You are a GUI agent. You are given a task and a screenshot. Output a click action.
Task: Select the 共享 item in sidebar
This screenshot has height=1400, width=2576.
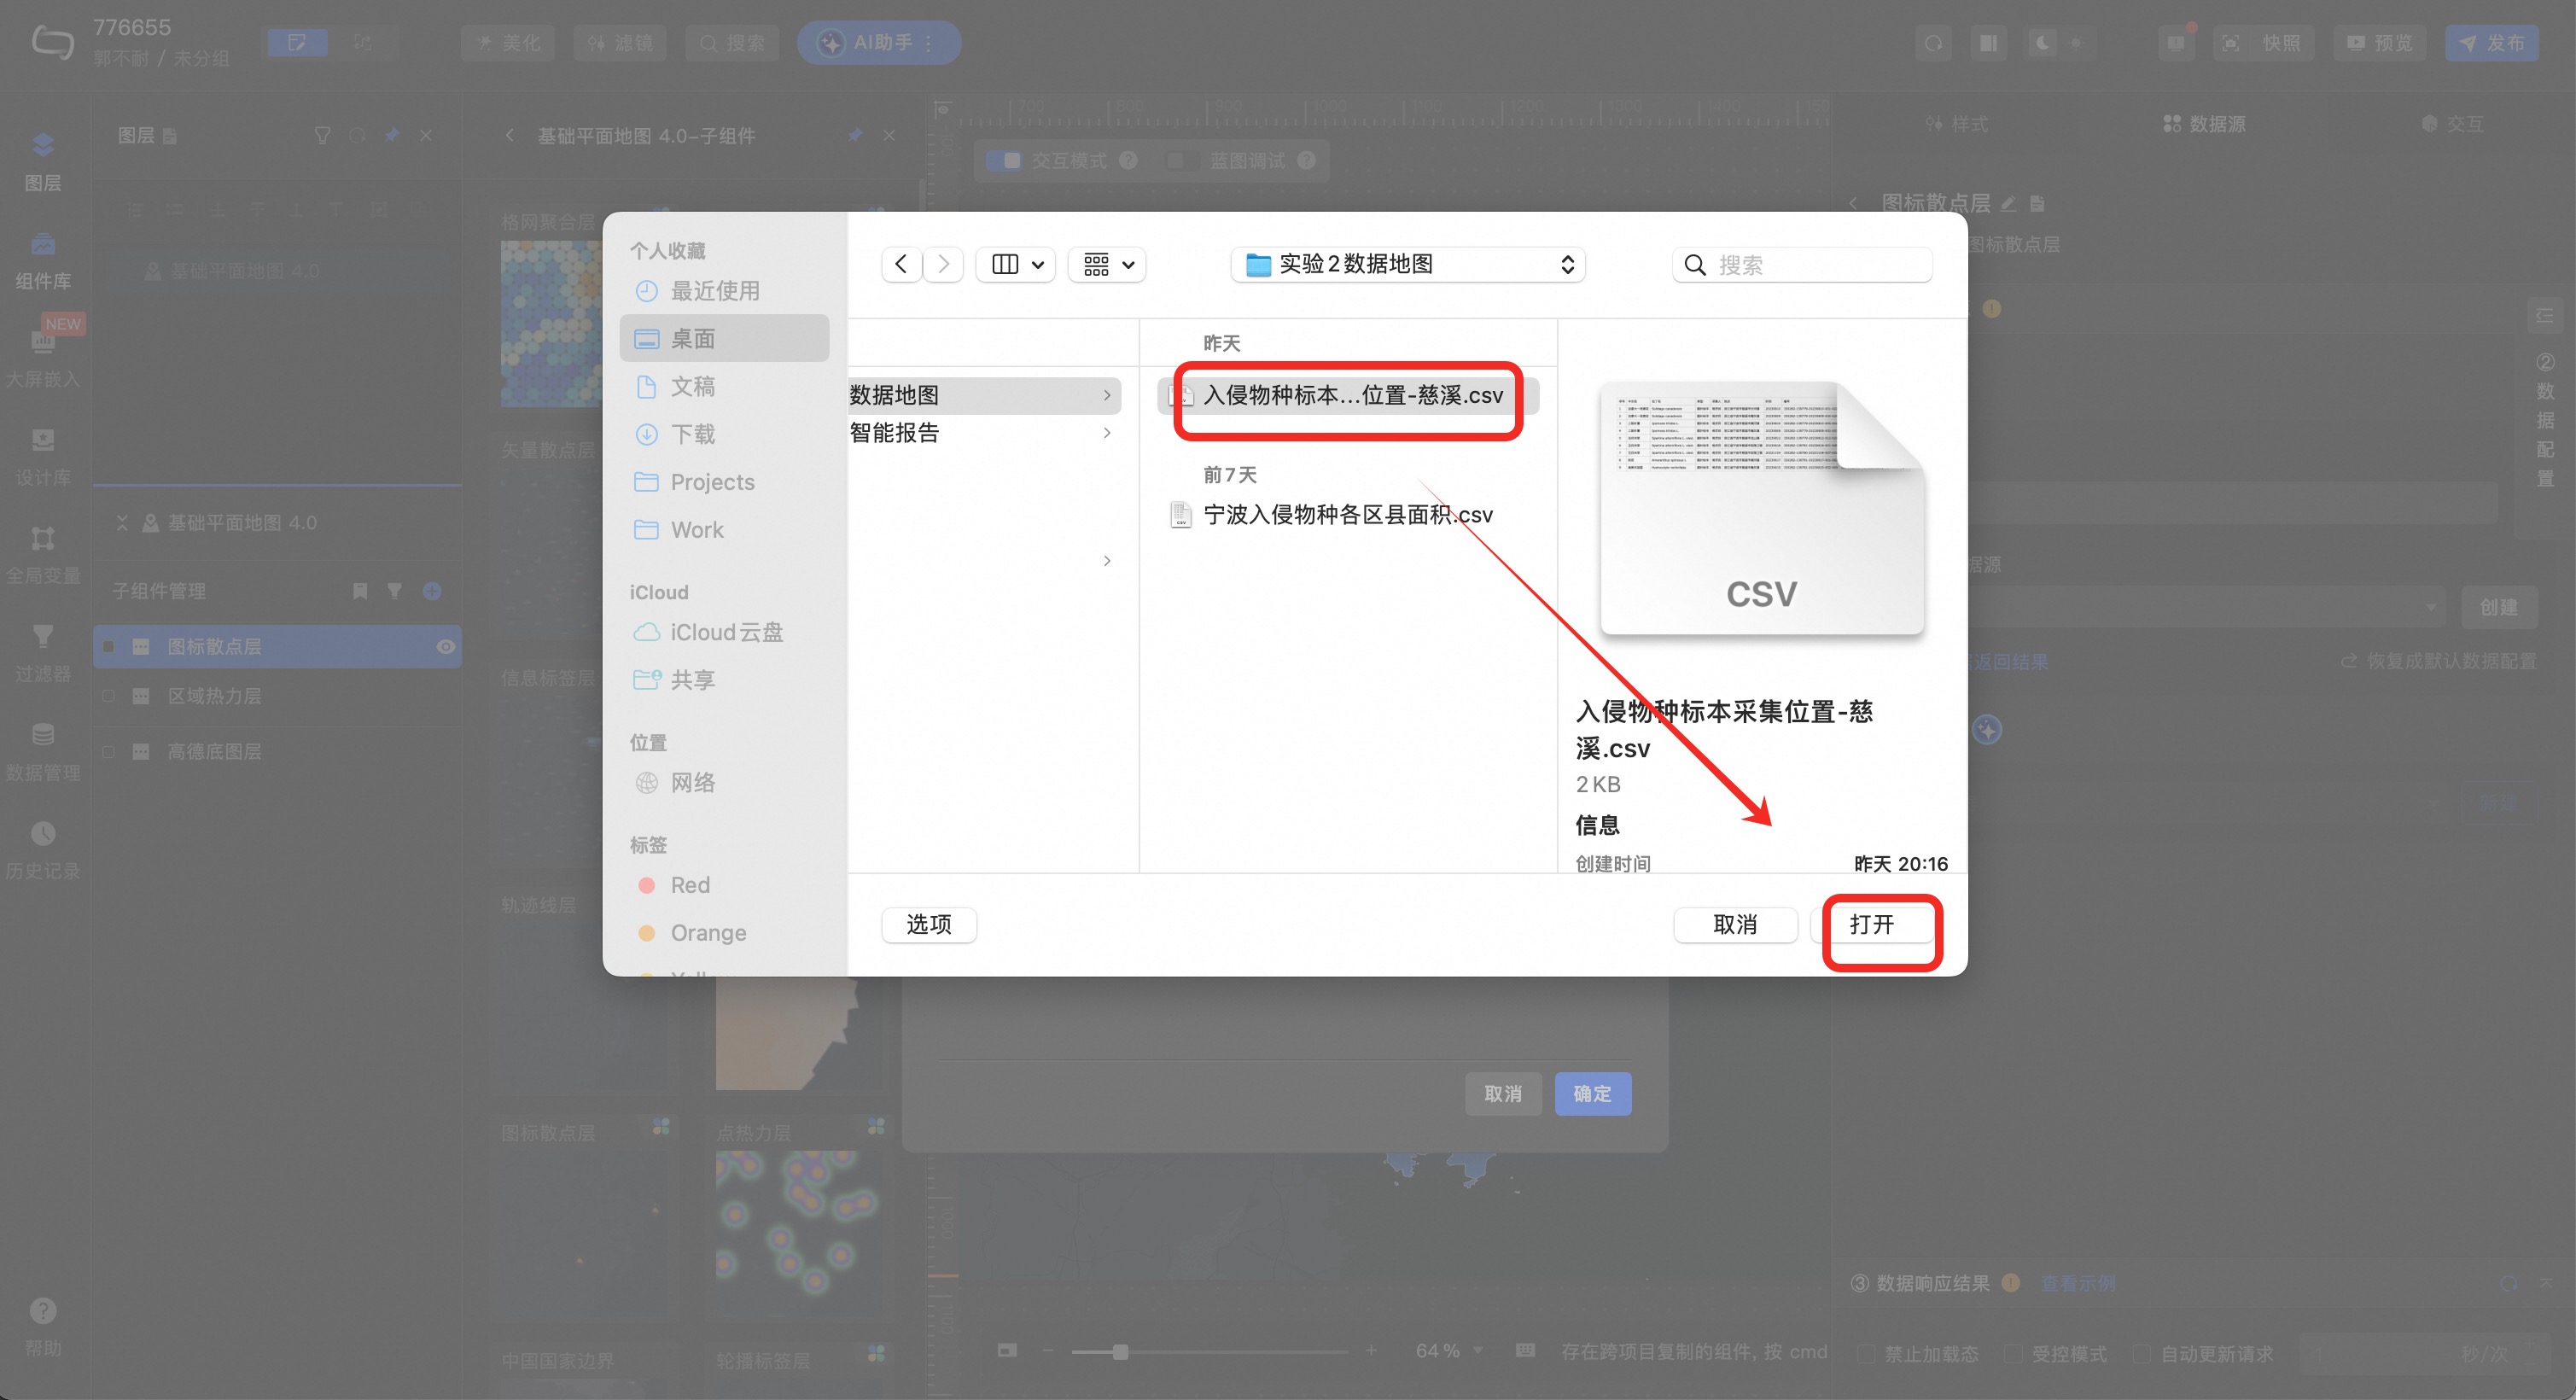coord(692,680)
